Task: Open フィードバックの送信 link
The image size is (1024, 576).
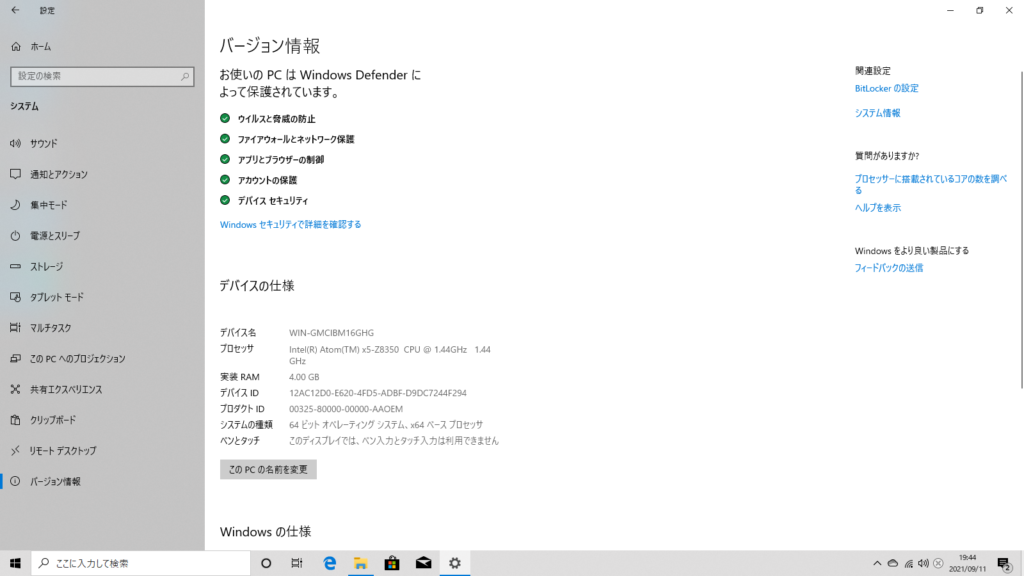Action: [x=888, y=268]
